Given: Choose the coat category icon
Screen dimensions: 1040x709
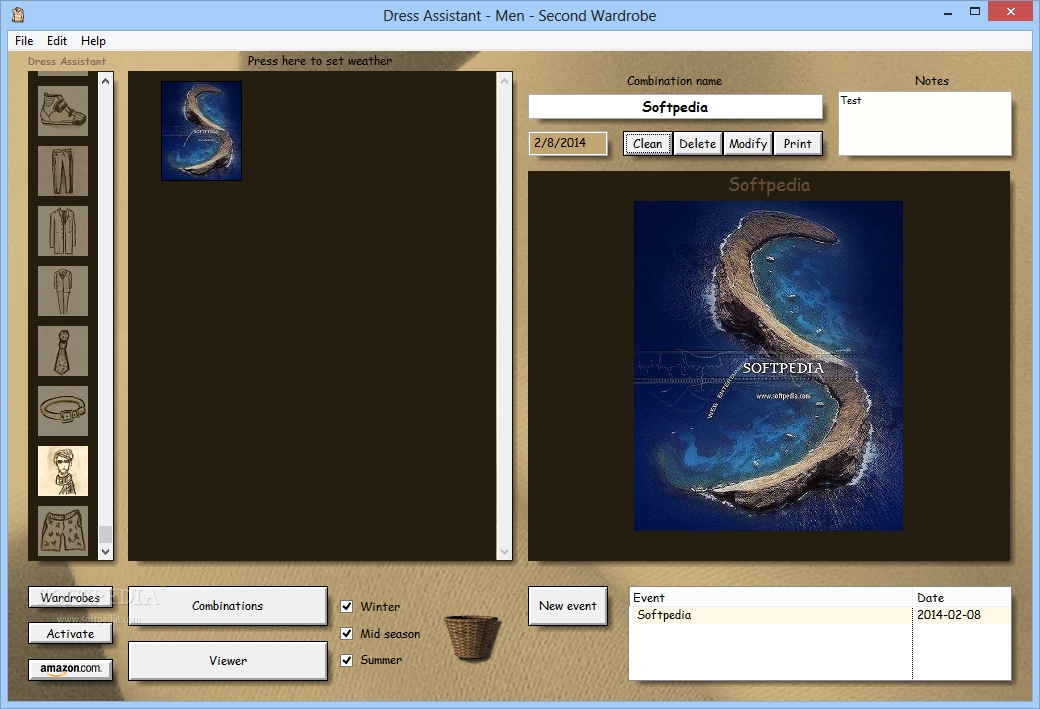Looking at the screenshot, I should click(63, 231).
